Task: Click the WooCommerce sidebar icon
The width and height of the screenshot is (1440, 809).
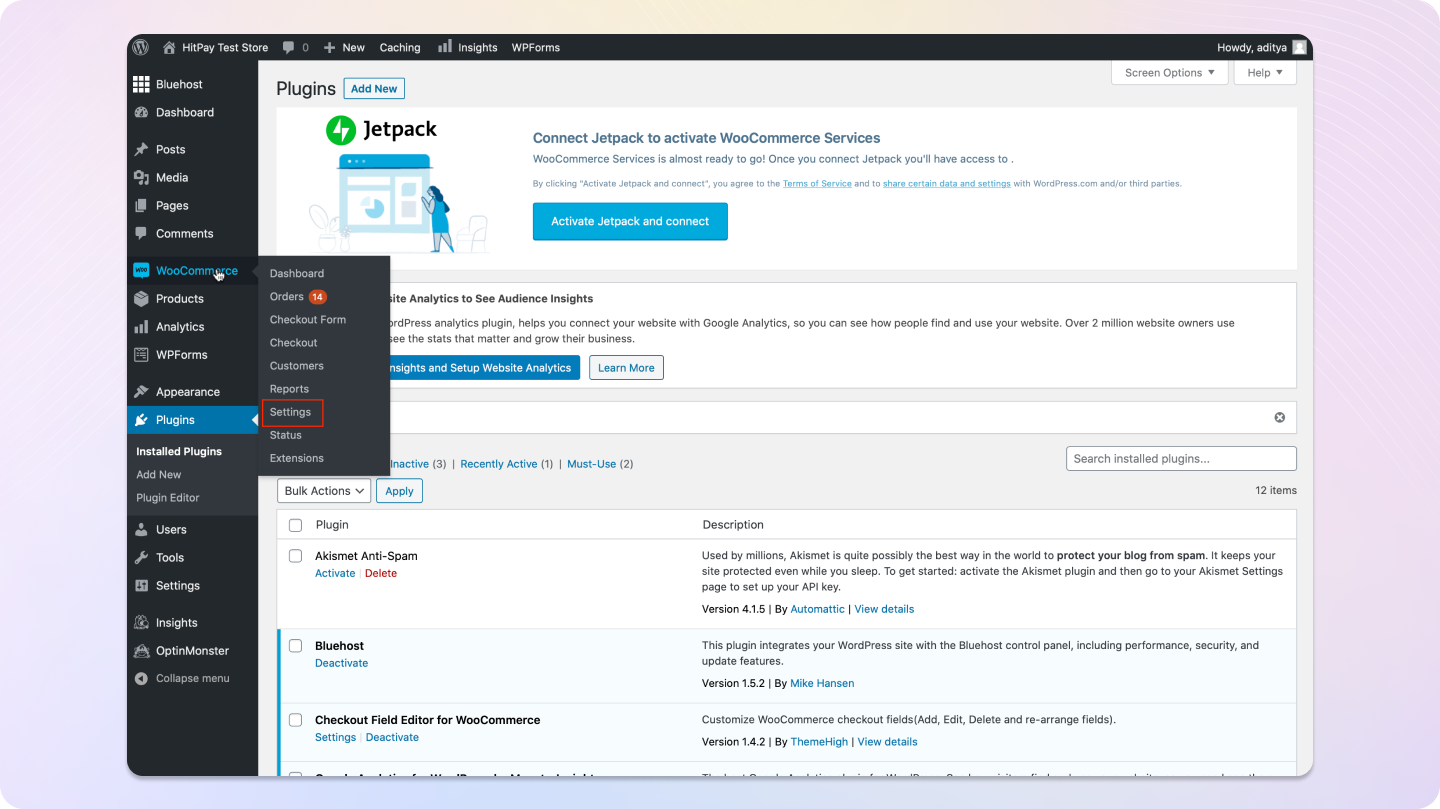Action: (x=141, y=270)
